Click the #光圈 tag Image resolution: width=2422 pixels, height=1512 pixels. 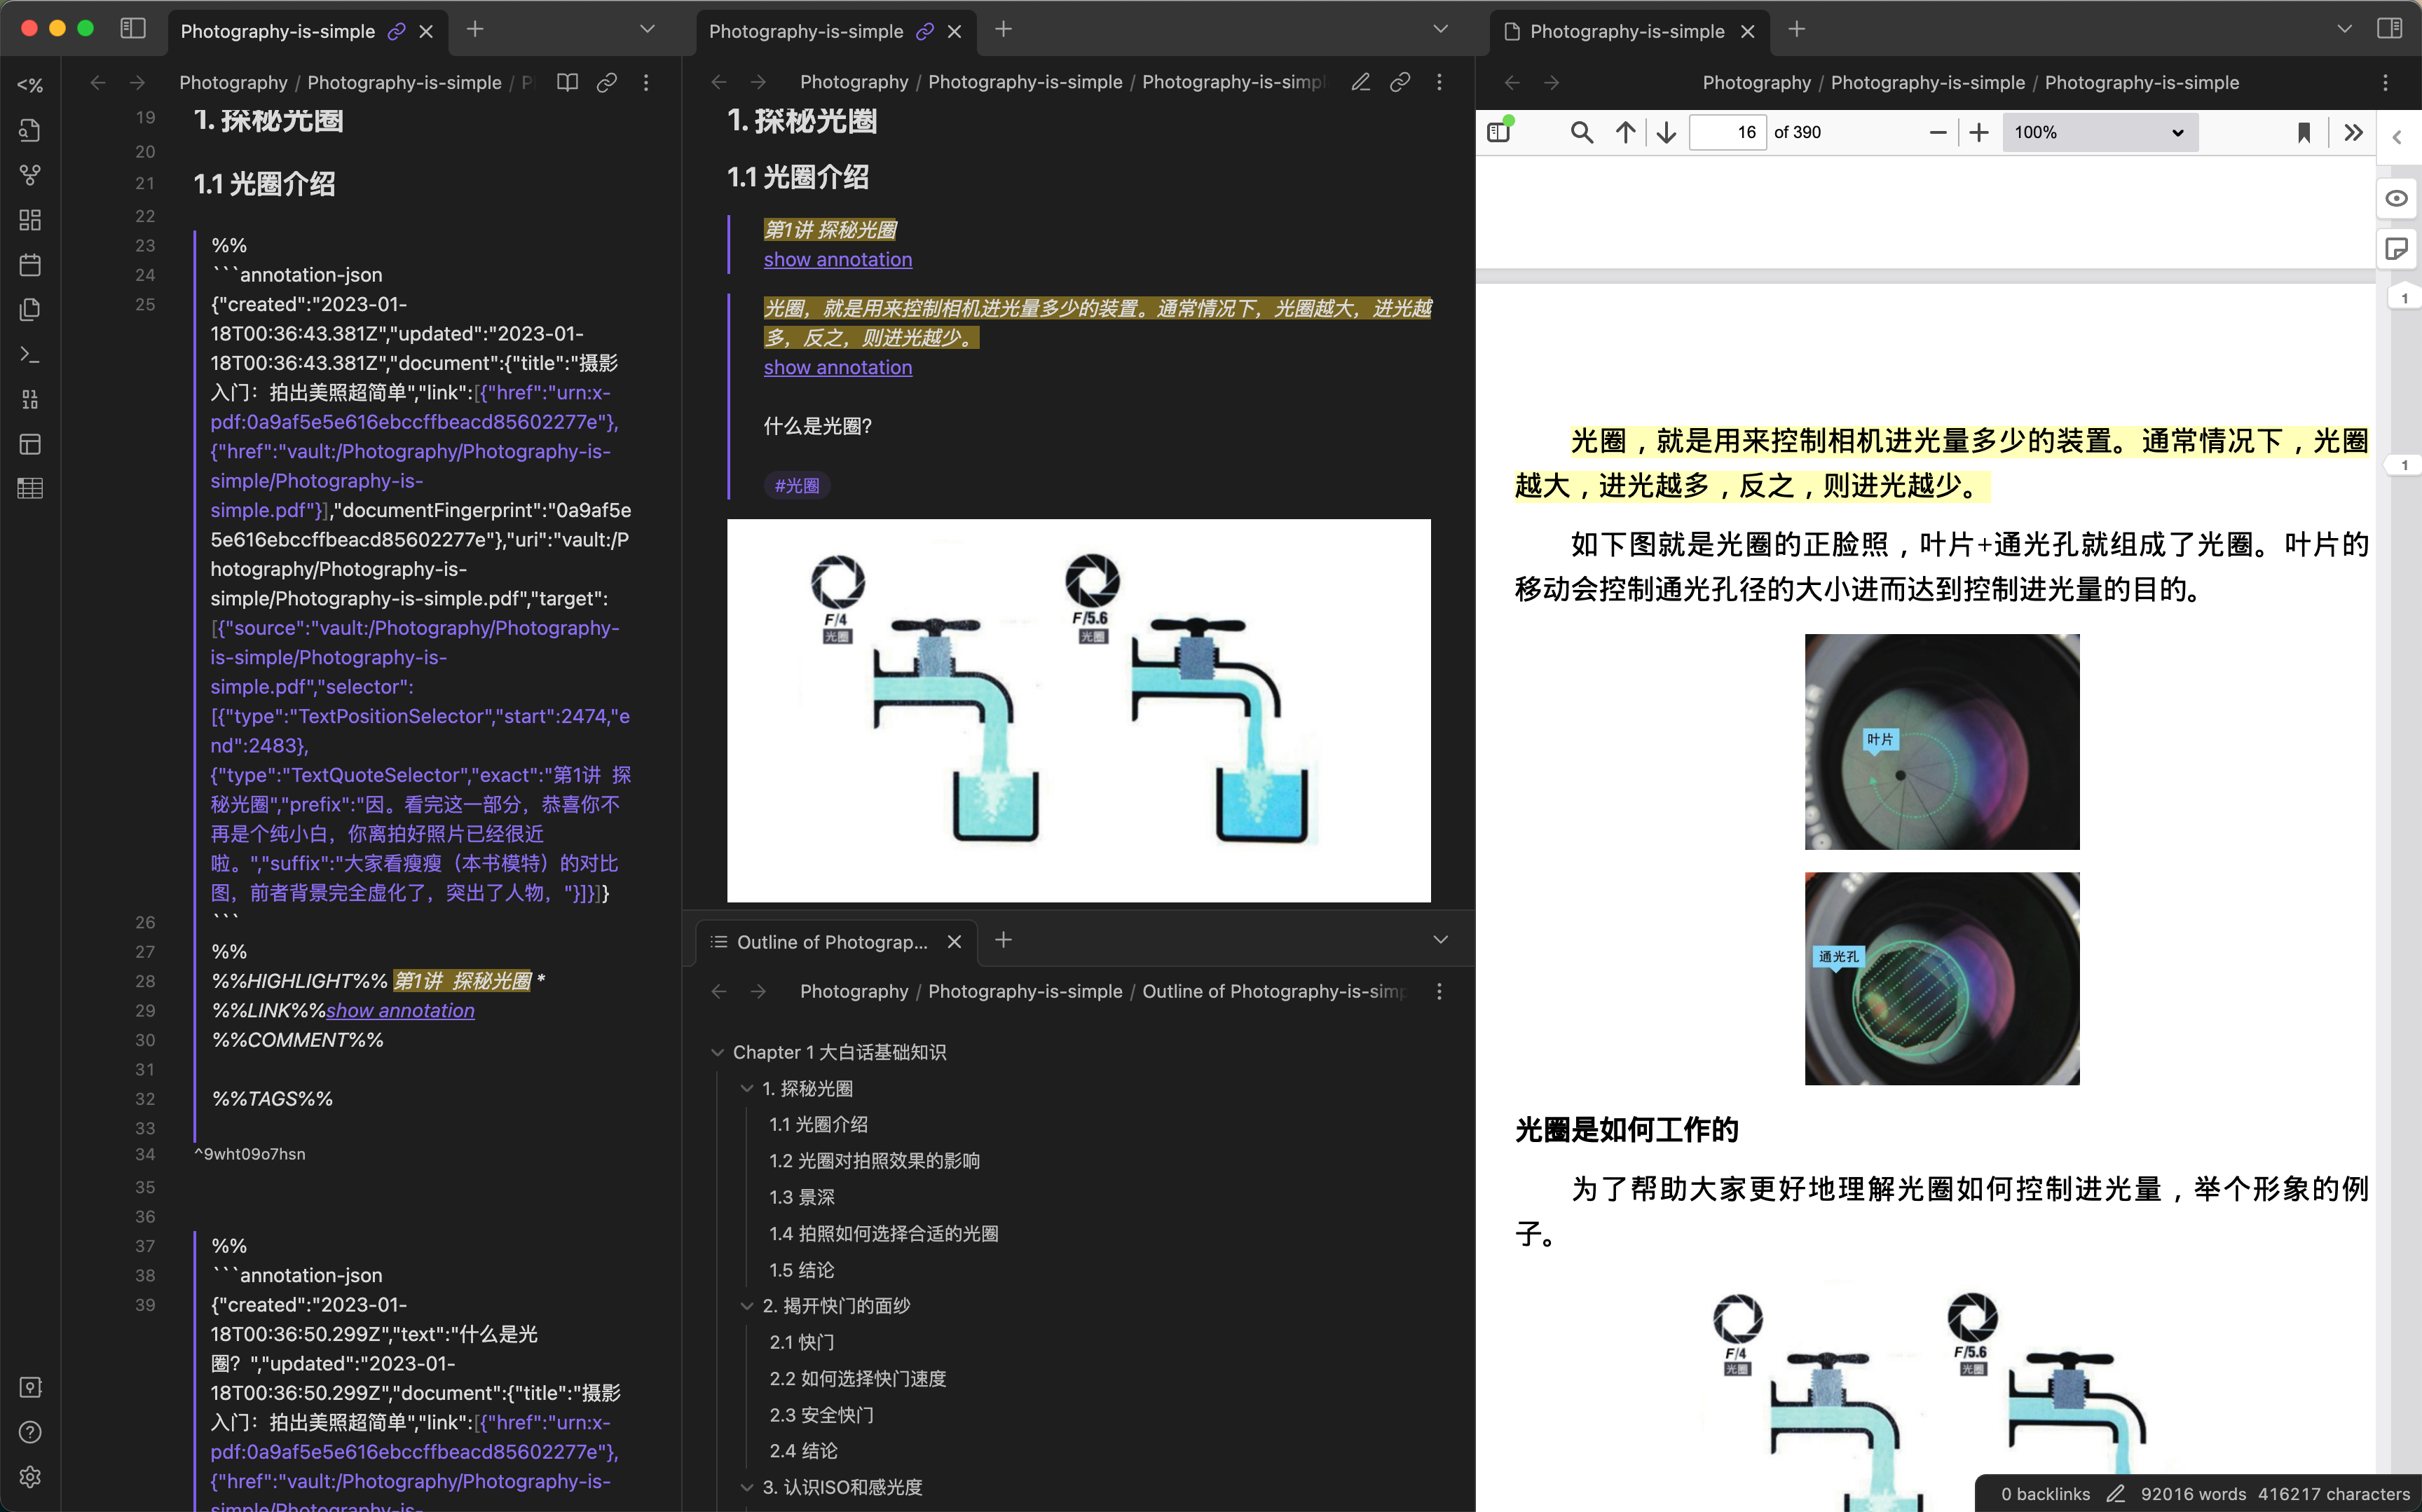tap(797, 485)
